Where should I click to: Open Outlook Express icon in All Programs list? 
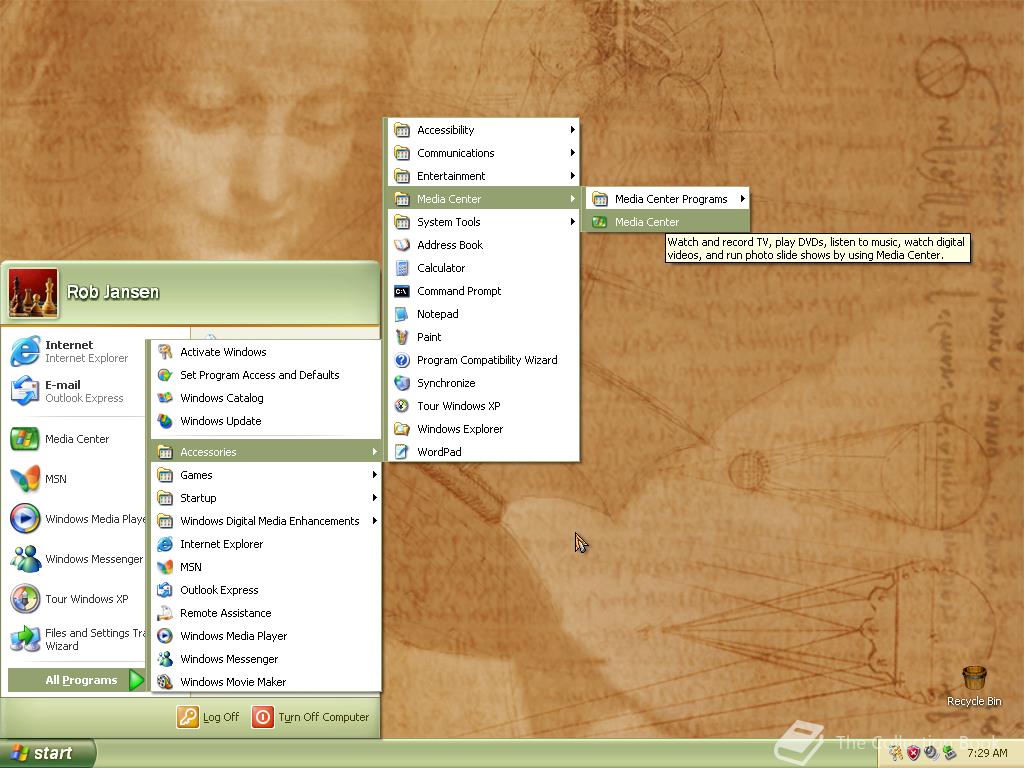point(165,590)
